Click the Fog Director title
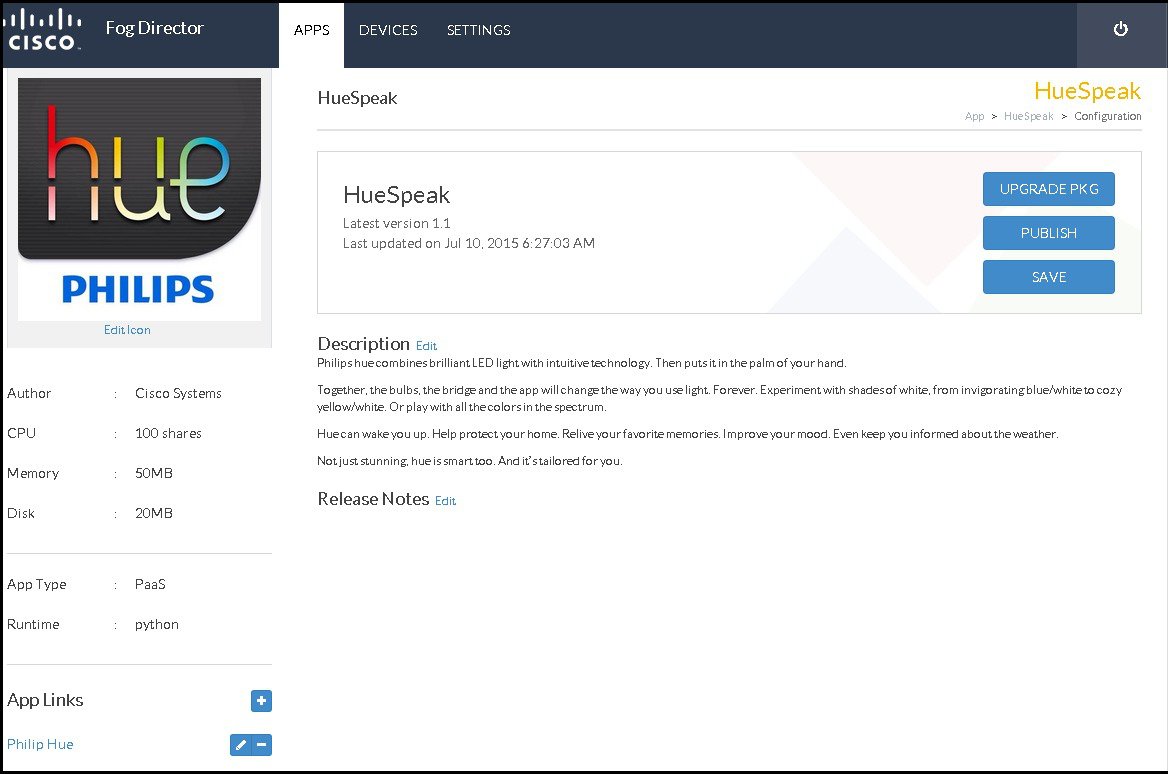This screenshot has width=1171, height=774. coord(155,28)
